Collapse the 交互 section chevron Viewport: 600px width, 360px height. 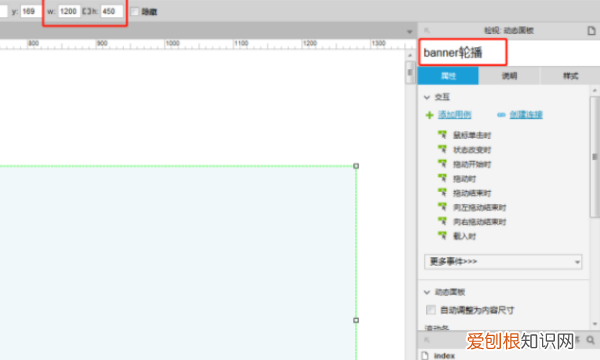(x=427, y=98)
